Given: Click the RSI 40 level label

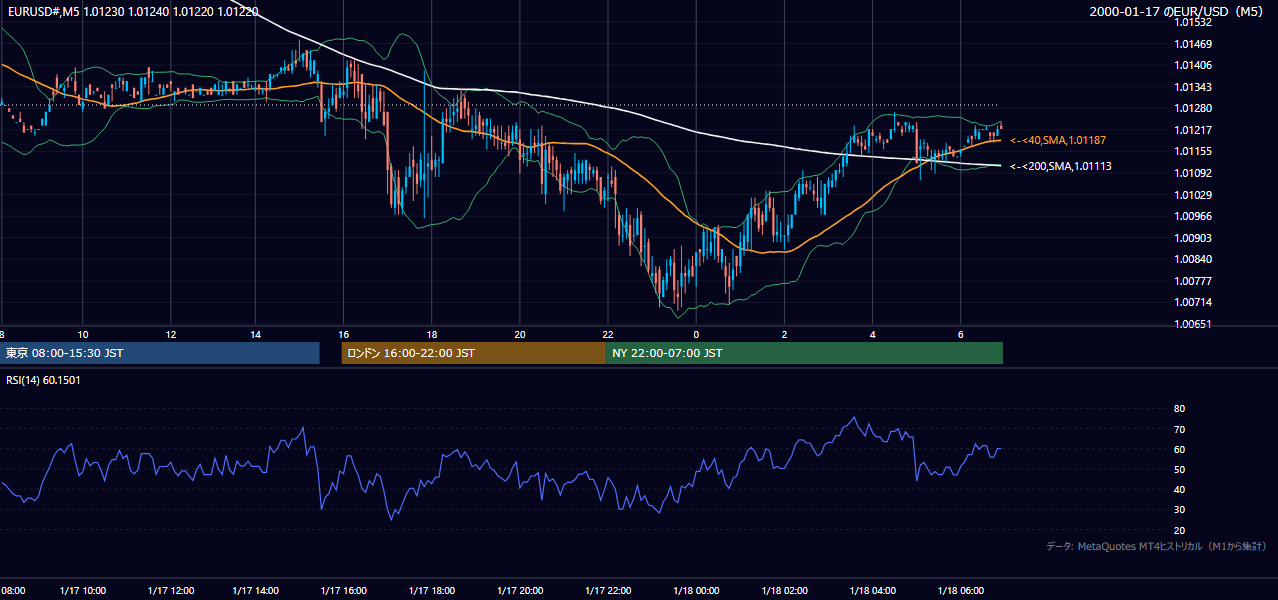Looking at the screenshot, I should tap(1179, 489).
